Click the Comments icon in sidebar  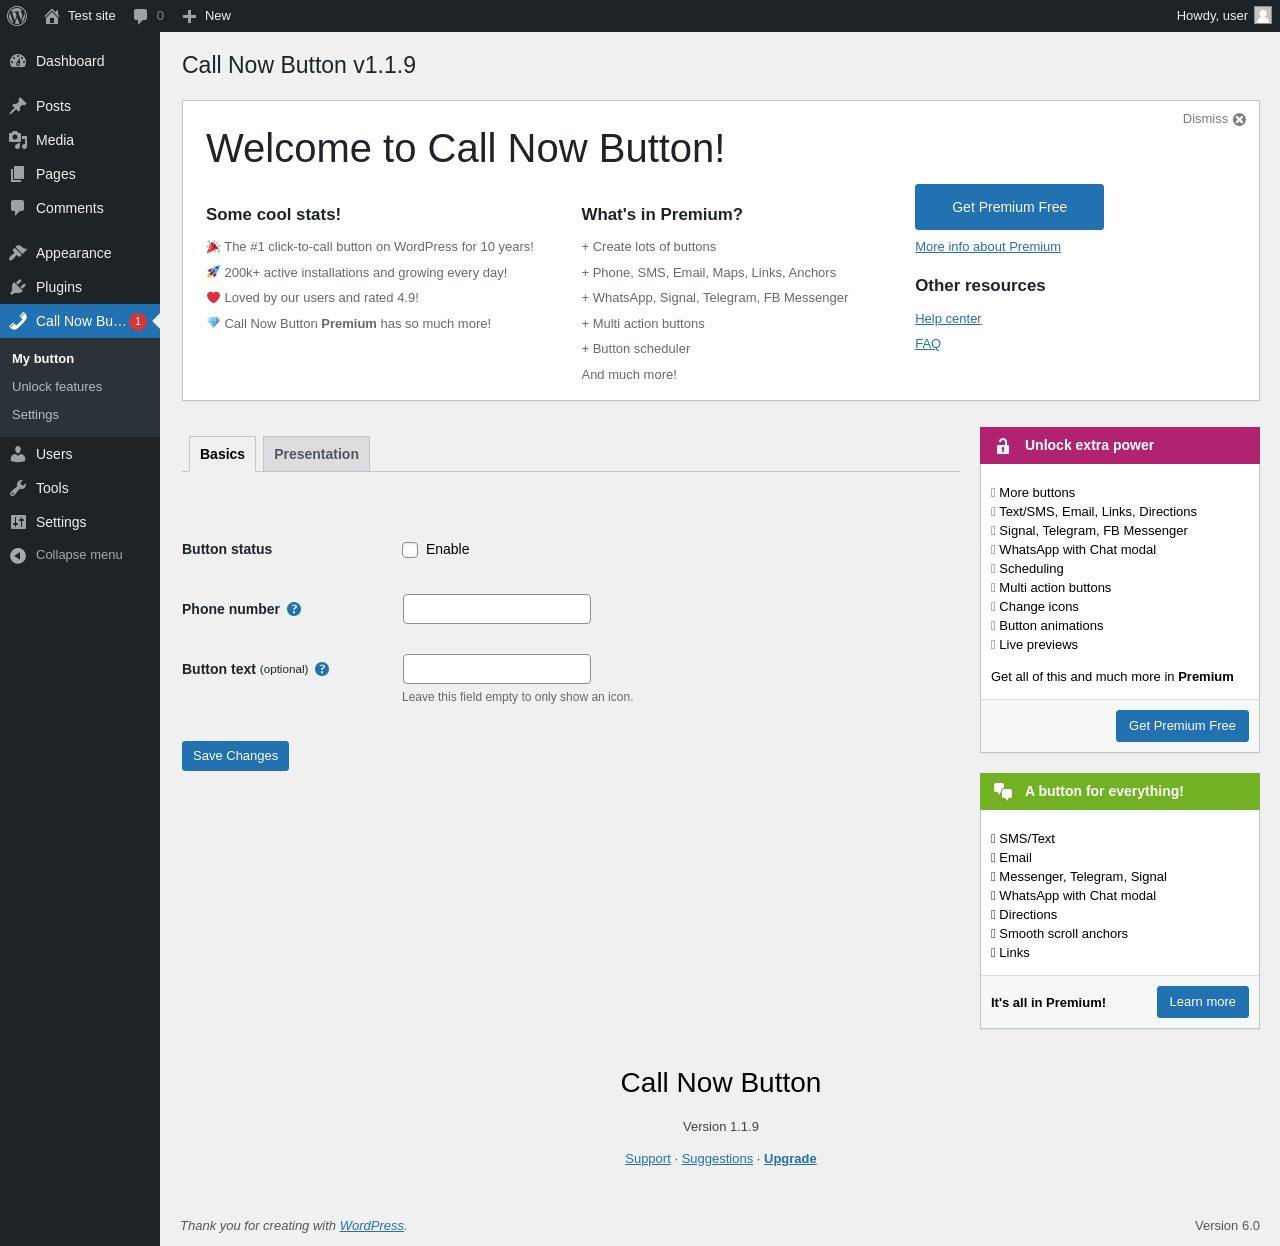(x=18, y=208)
